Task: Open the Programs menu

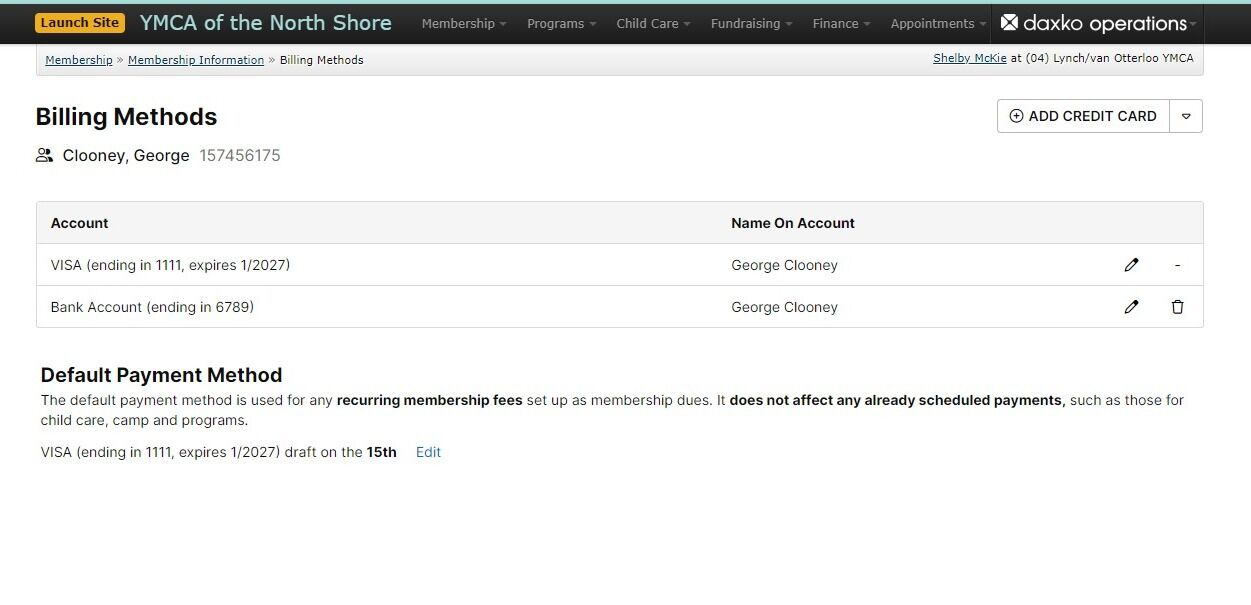Action: pos(561,23)
